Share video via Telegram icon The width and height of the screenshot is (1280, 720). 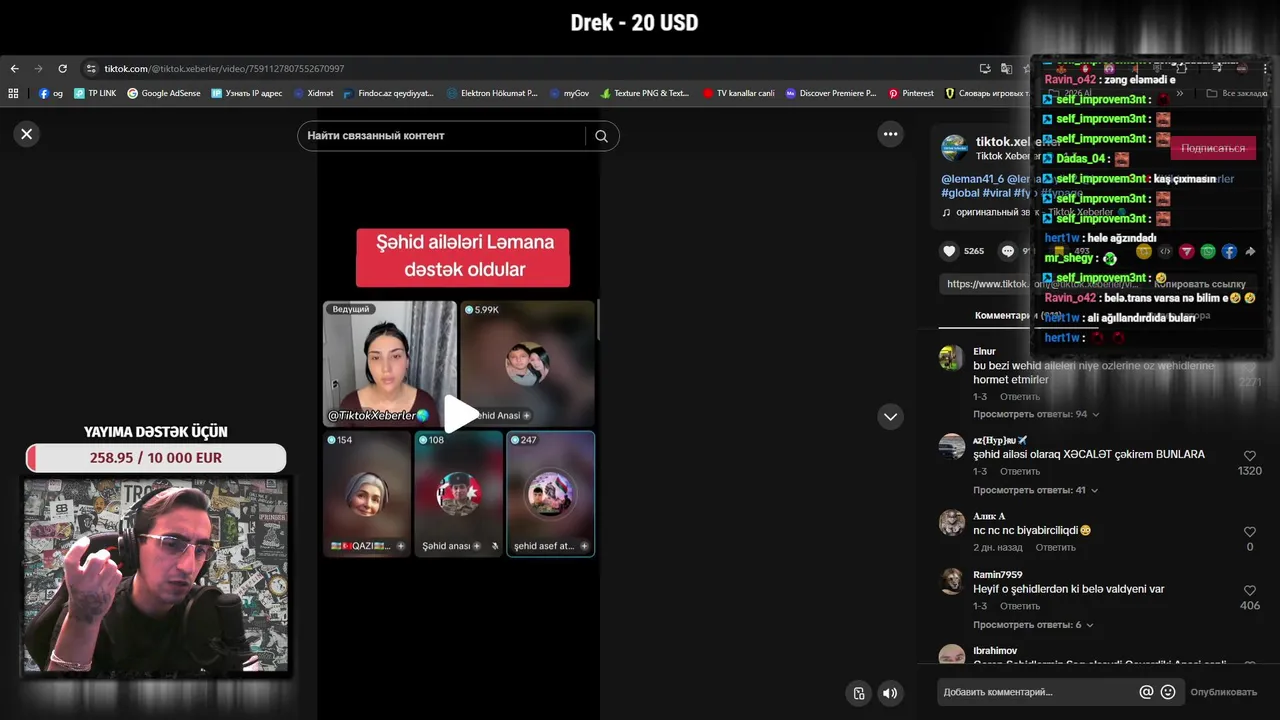coord(1187,251)
